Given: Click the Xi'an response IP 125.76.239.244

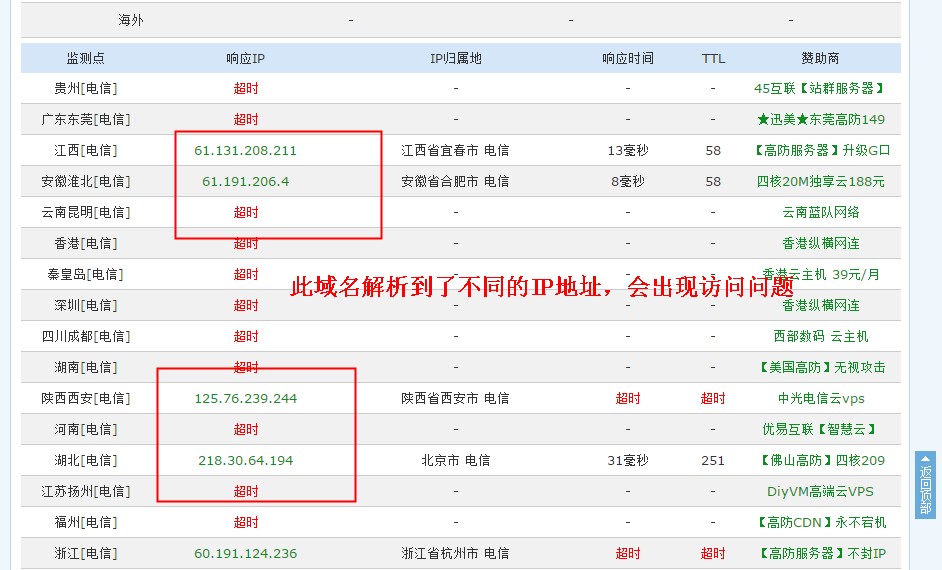Looking at the screenshot, I should 245,398.
